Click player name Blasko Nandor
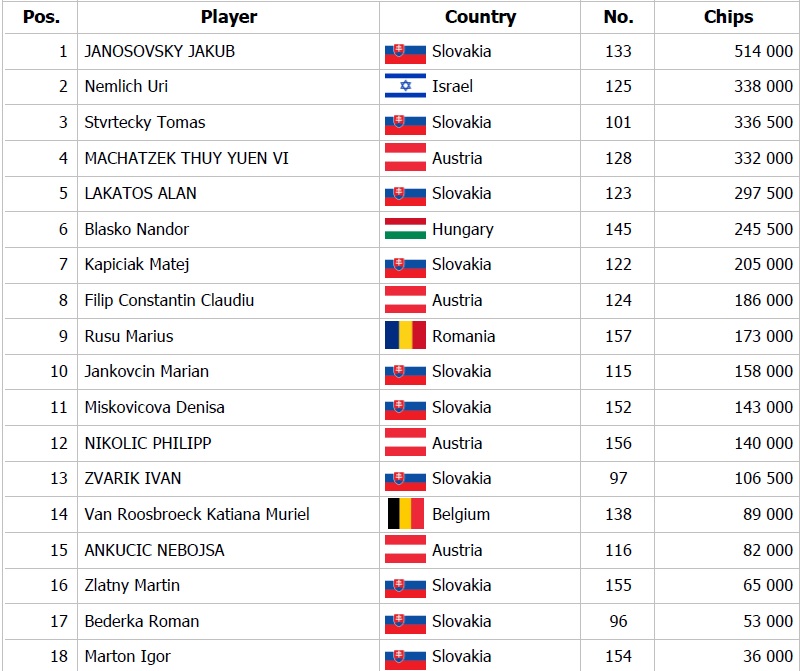800x671 pixels. click(137, 229)
